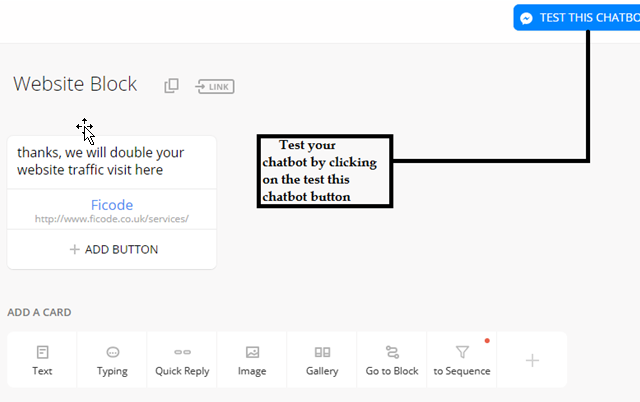Viewport: 640px width, 402px height.
Task: Click the red dot on to Sequence
Action: point(487,341)
